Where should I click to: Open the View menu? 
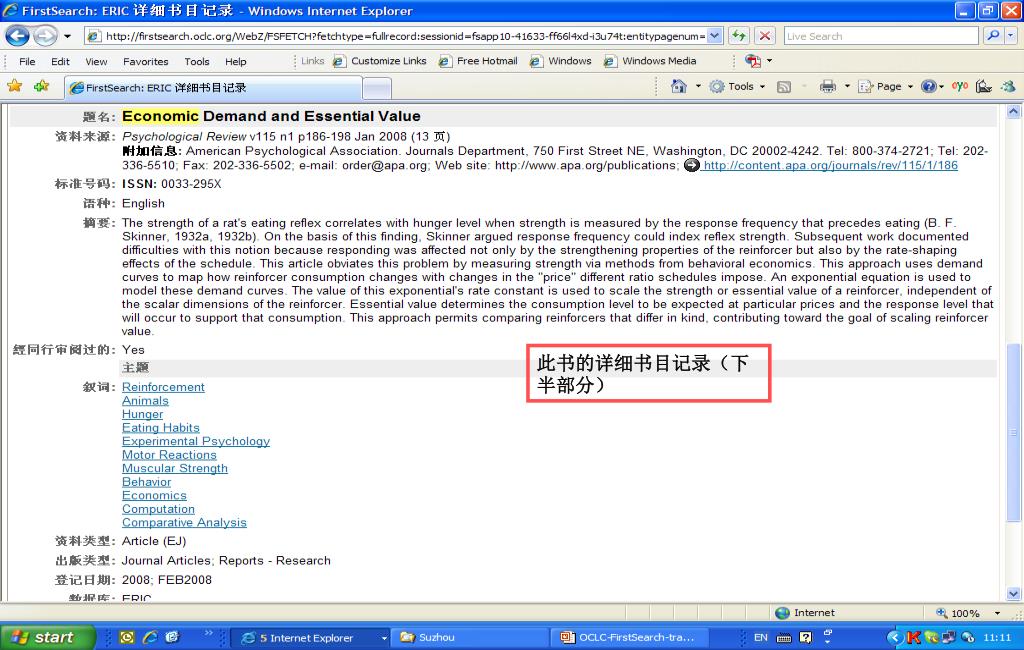[x=96, y=61]
